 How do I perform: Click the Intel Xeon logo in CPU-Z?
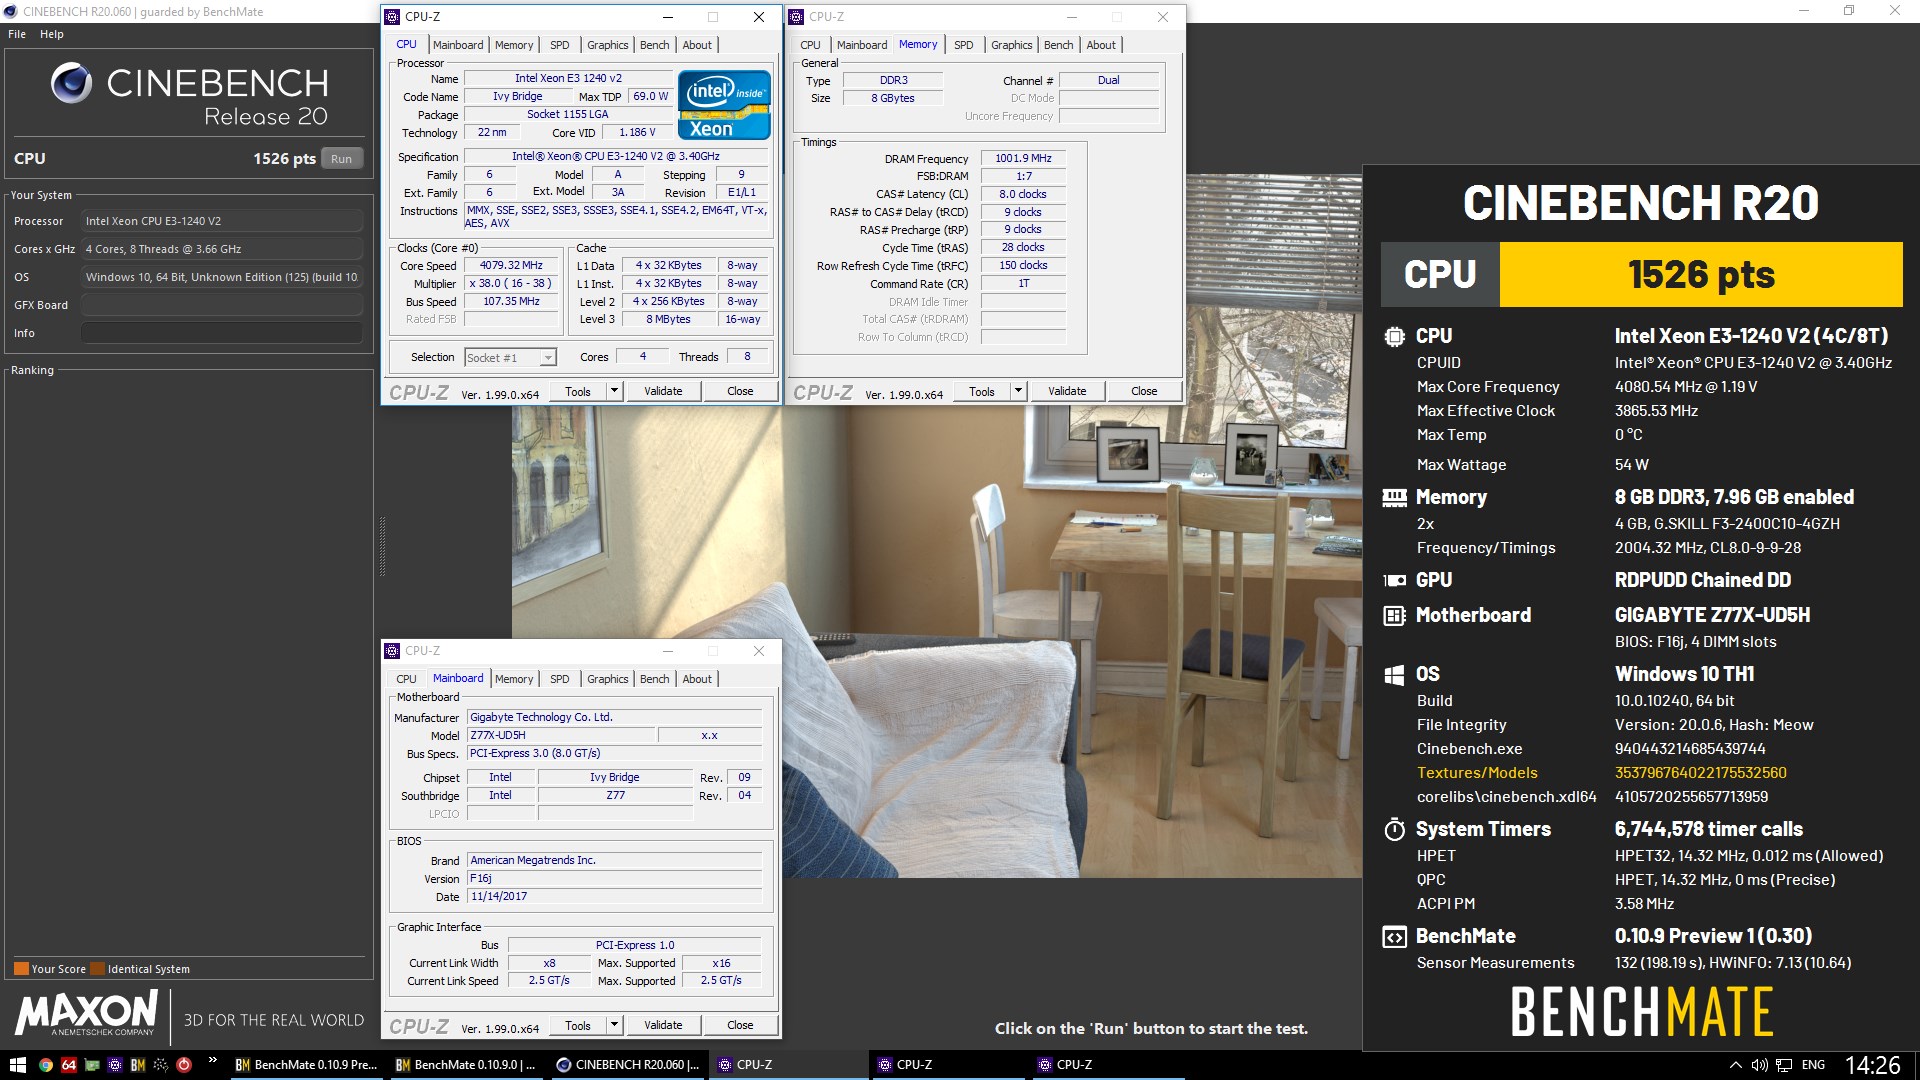tap(724, 105)
